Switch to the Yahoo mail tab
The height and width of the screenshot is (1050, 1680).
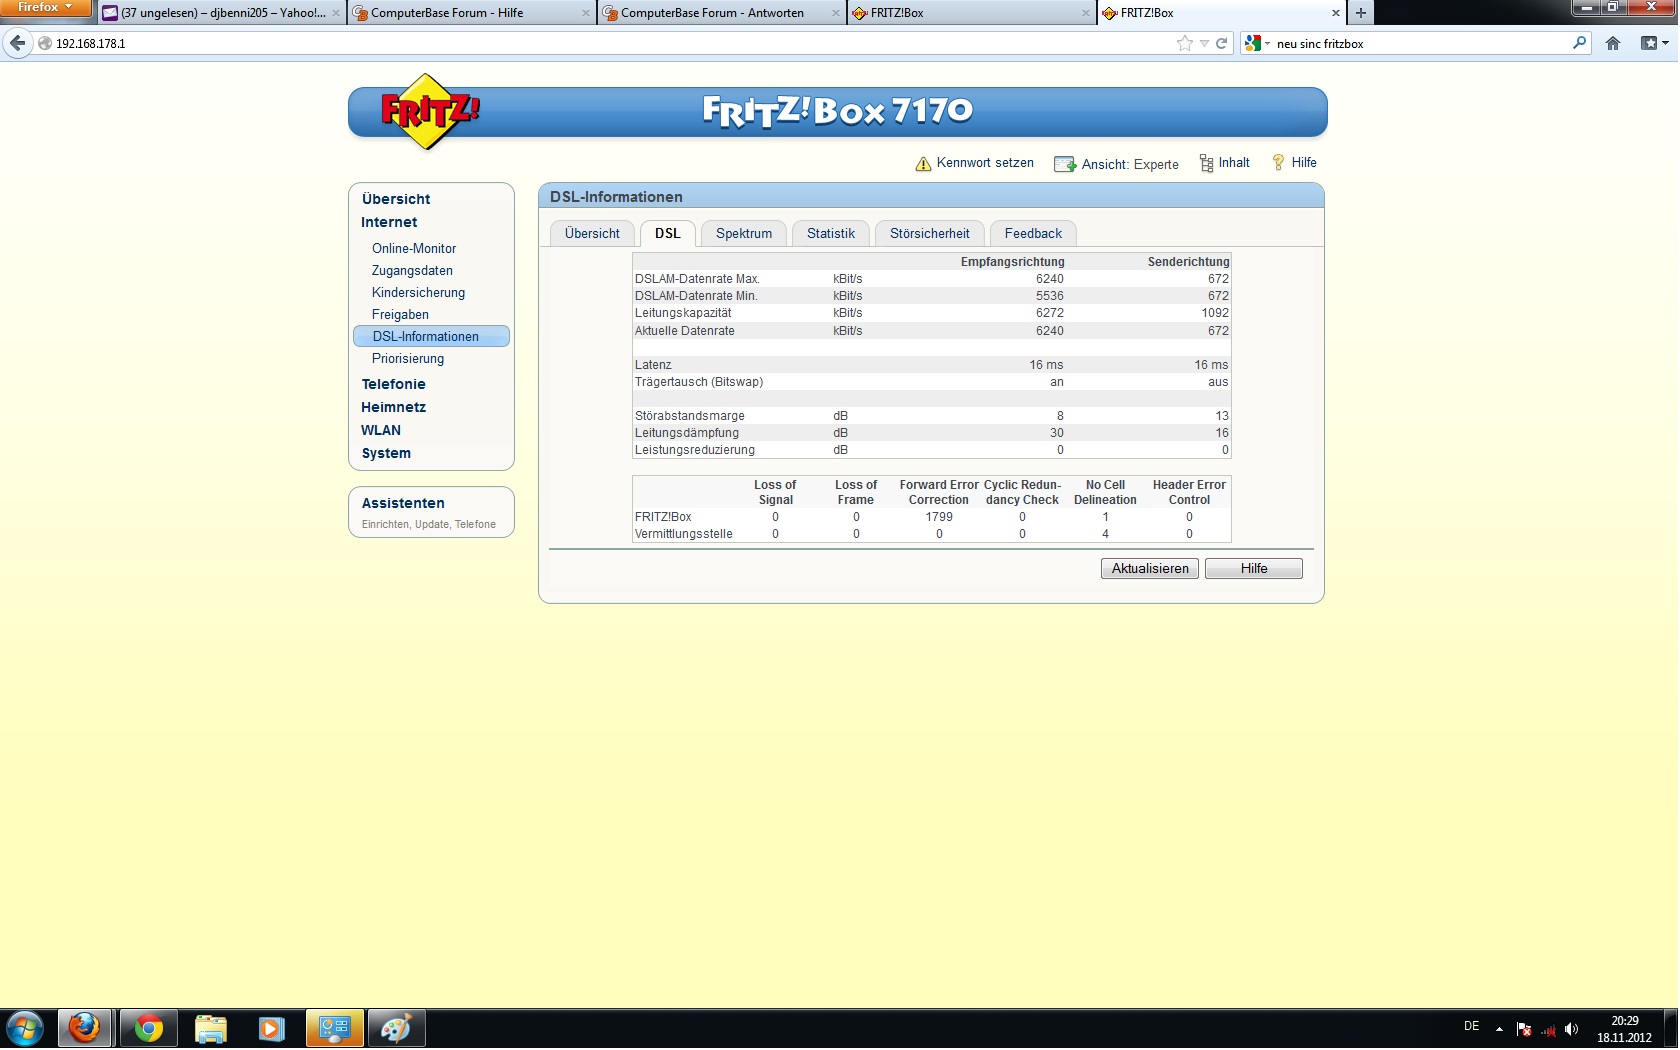tap(220, 13)
